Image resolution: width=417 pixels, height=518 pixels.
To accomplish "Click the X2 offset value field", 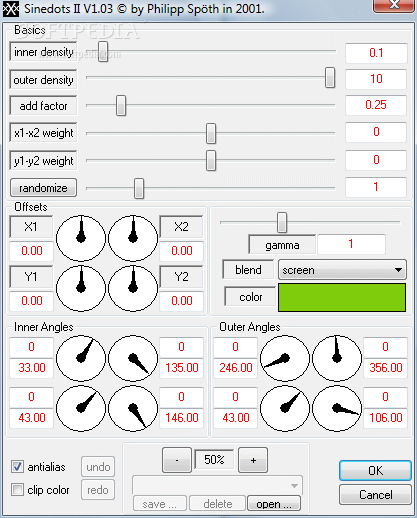I will tap(182, 251).
